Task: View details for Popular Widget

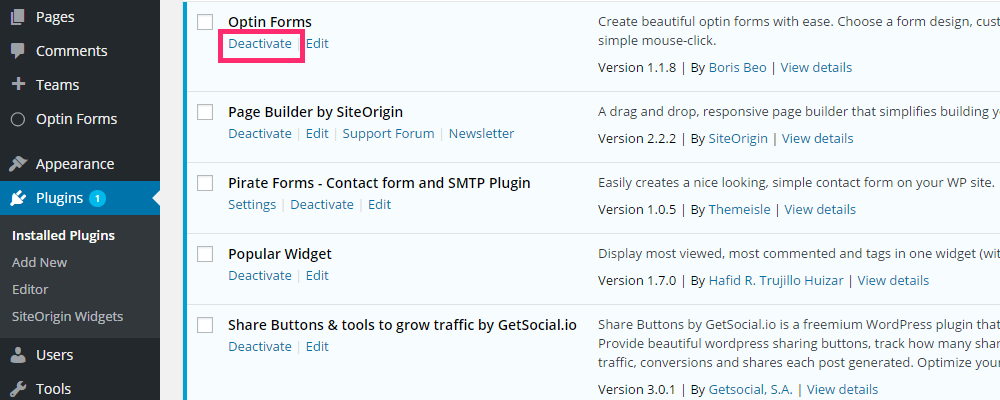Action: [x=893, y=281]
